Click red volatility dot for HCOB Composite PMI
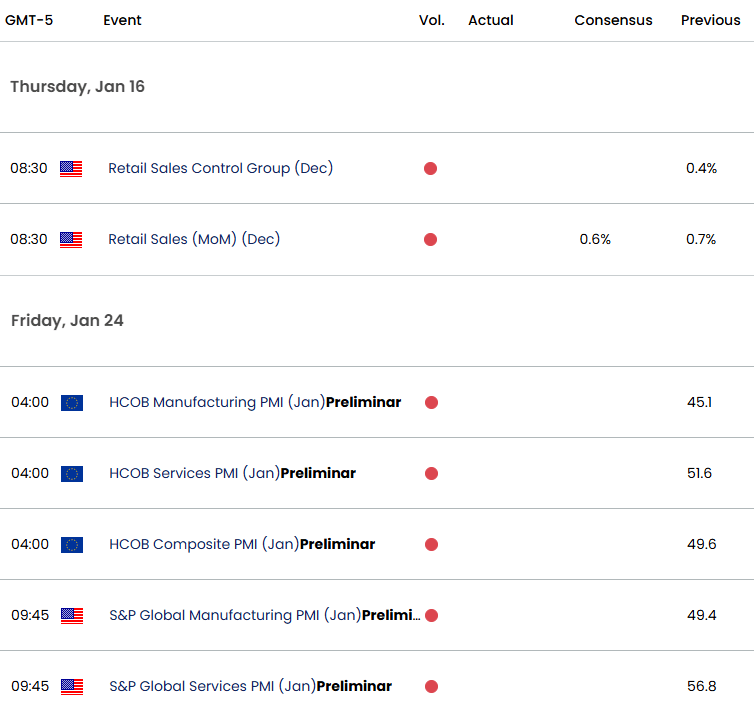This screenshot has width=754, height=707. coord(431,544)
